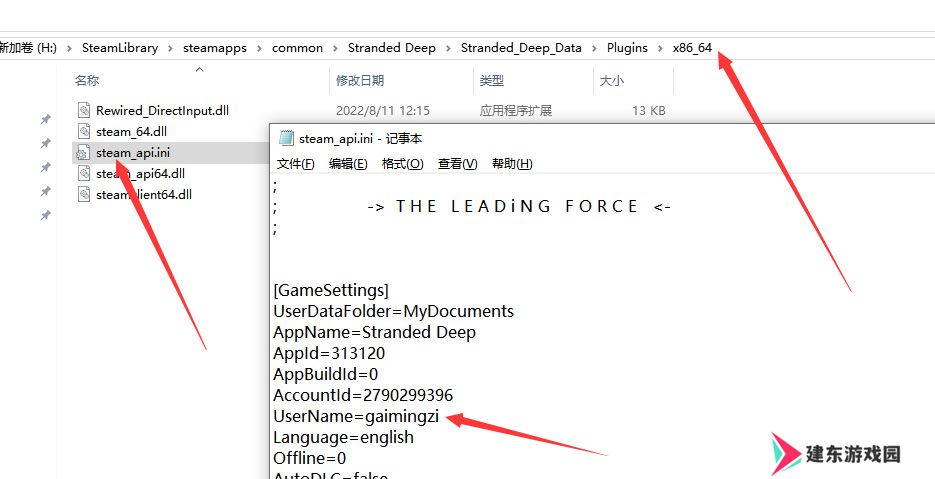Sort files by the 大小 column header
Screen dimensions: 935x479
(x=611, y=81)
